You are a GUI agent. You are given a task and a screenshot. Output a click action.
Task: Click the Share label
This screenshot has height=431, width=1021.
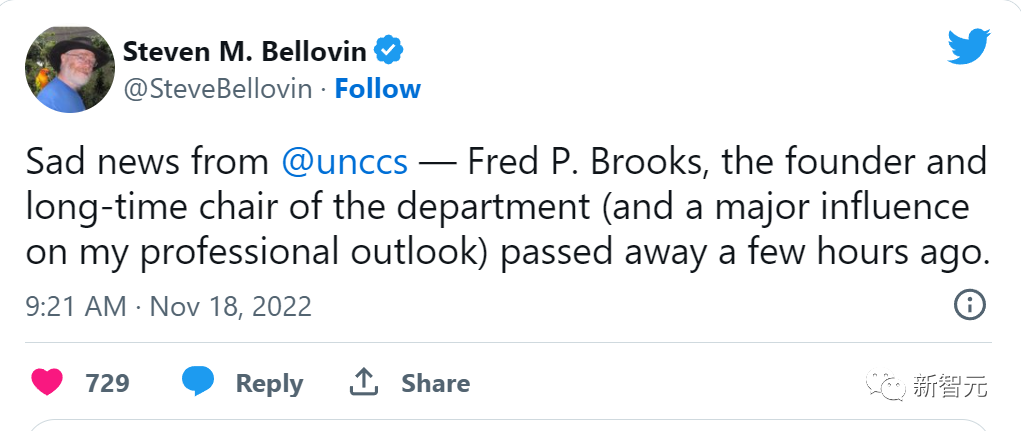pos(435,383)
